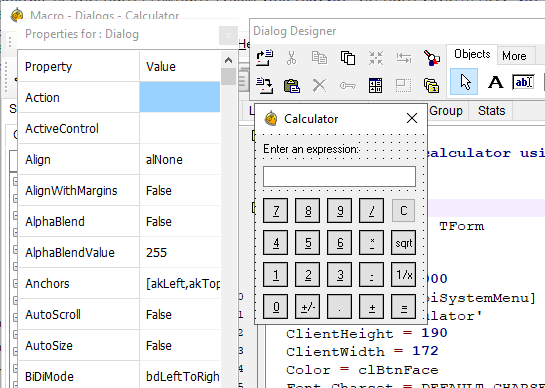Open the Group tab

coord(446,111)
